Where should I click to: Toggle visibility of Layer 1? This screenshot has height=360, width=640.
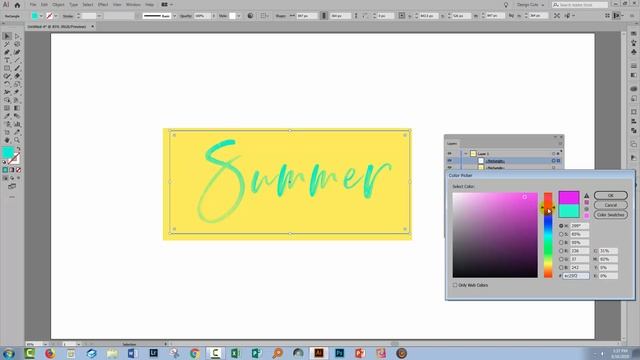(x=449, y=154)
